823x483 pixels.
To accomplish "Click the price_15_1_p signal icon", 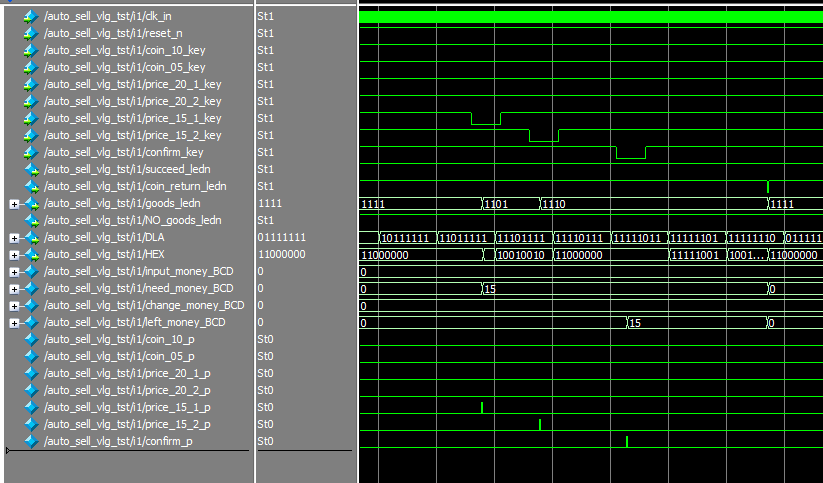I will coord(30,407).
